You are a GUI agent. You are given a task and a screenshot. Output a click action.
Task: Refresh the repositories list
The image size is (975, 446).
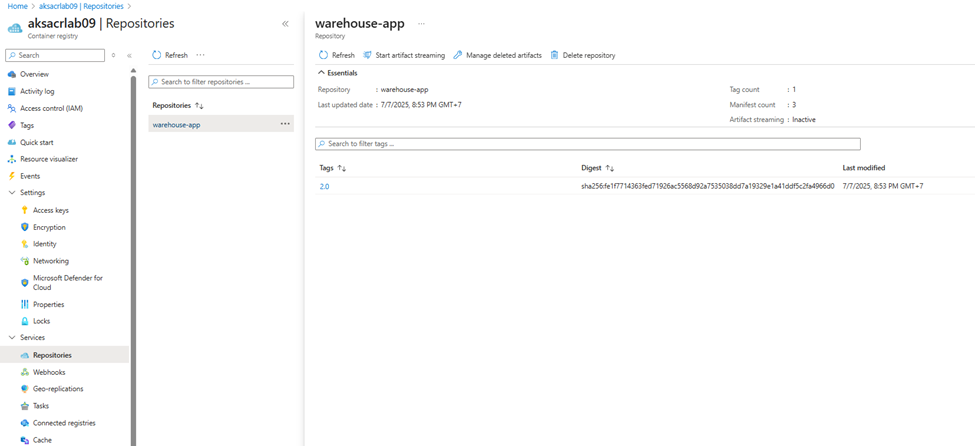(170, 55)
